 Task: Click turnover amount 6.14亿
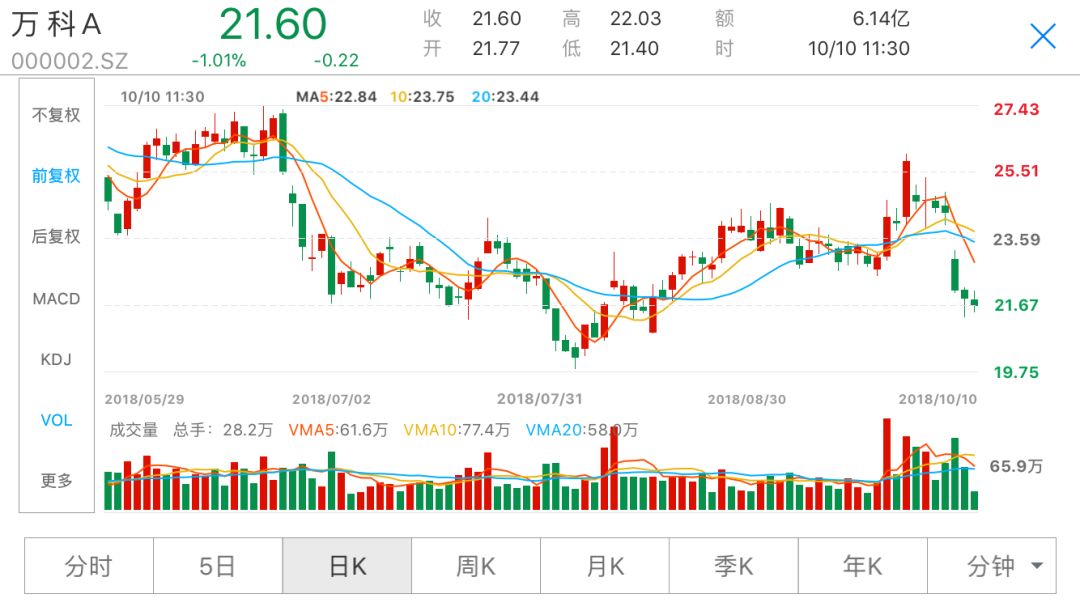(881, 19)
